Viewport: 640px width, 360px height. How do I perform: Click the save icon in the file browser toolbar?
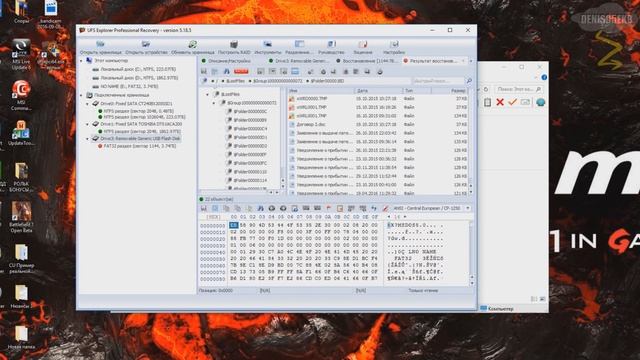pos(204,71)
